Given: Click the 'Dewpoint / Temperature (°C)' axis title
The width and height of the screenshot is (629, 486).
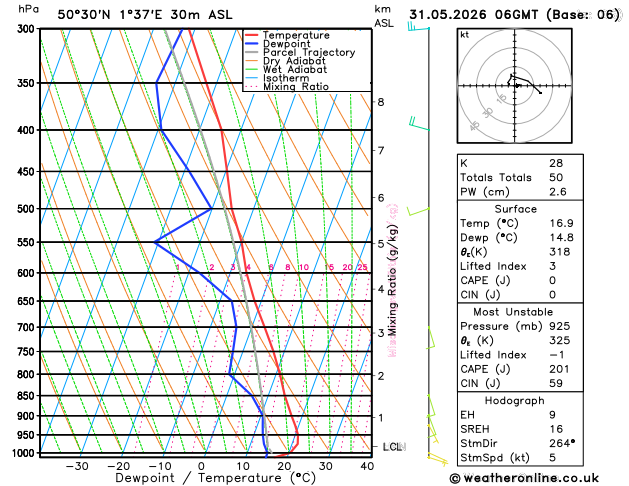Looking at the screenshot, I should [x=216, y=478].
